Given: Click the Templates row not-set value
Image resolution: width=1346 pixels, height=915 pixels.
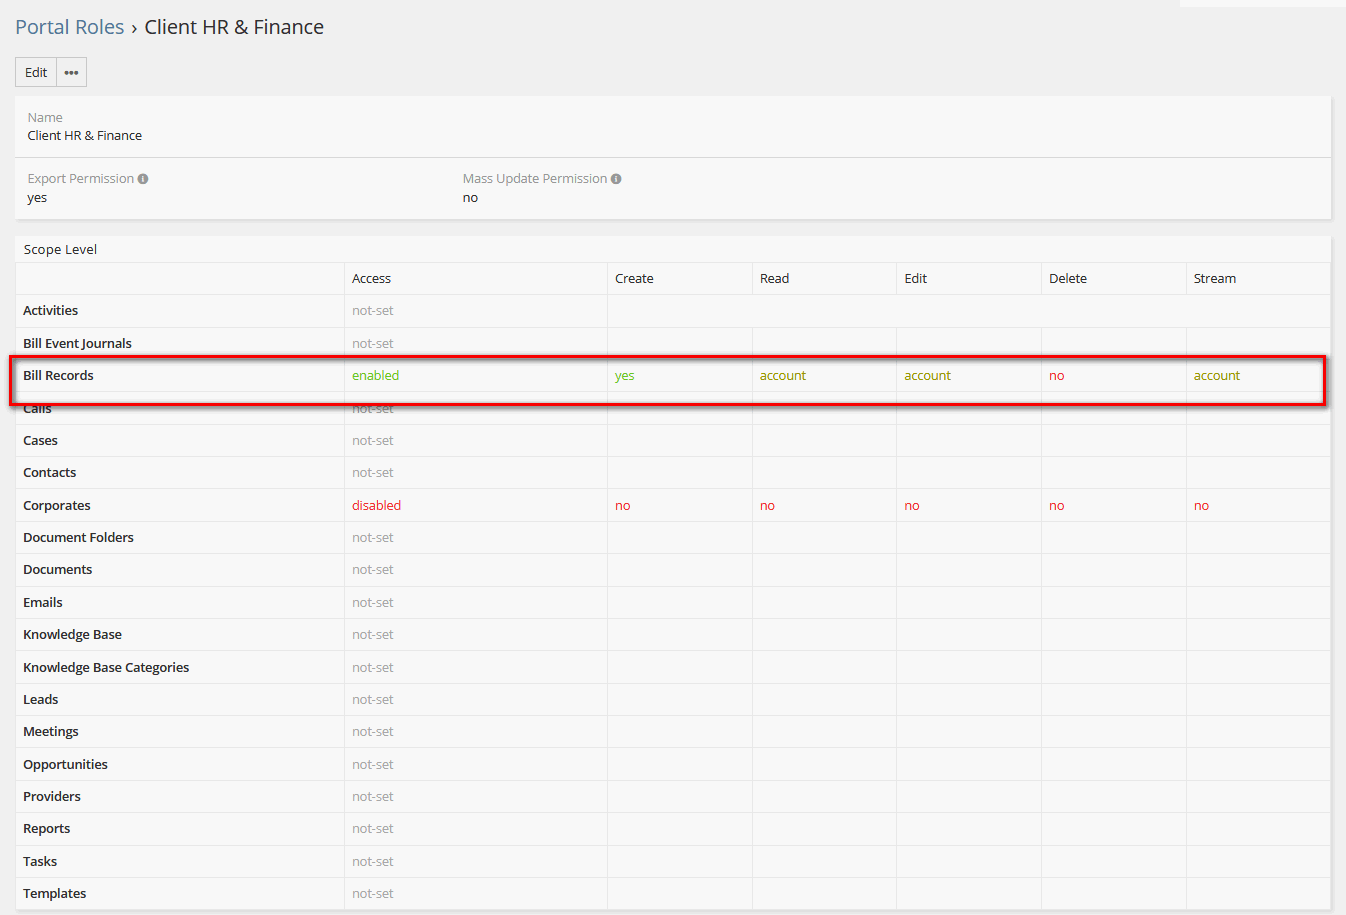Looking at the screenshot, I should click(372, 894).
